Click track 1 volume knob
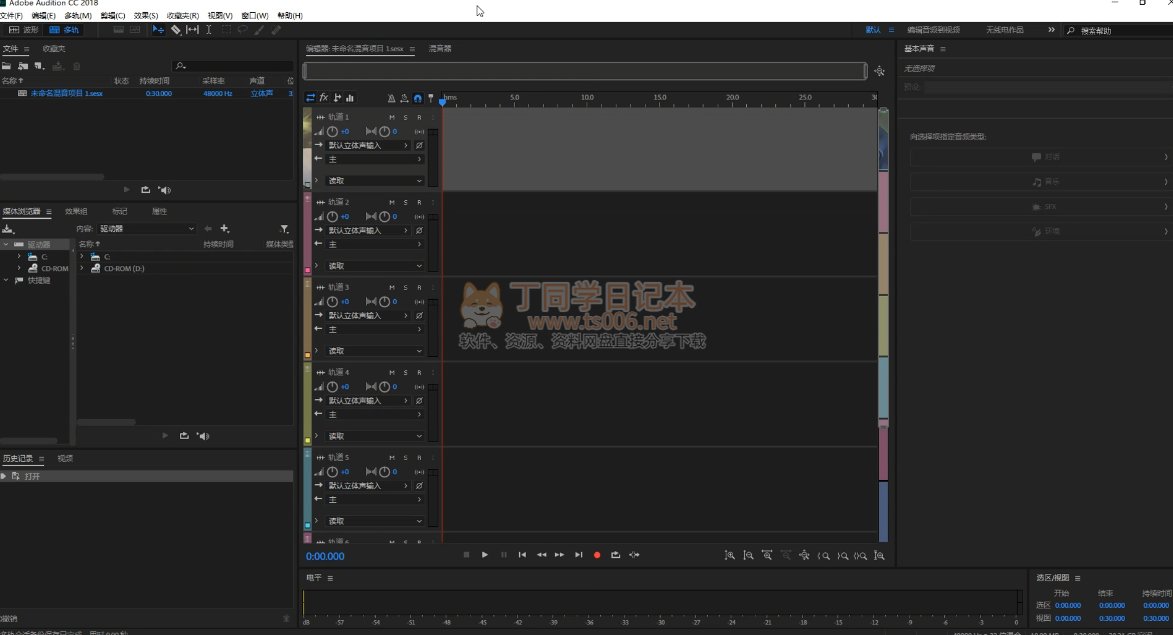The height and width of the screenshot is (635, 1173). tap(332, 132)
